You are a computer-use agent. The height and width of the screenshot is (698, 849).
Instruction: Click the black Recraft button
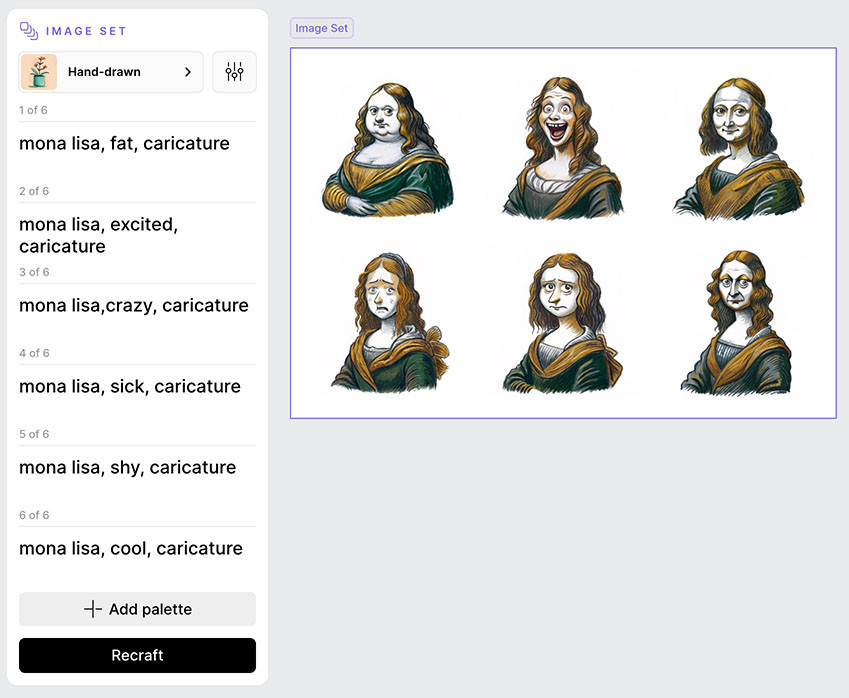pyautogui.click(x=138, y=655)
